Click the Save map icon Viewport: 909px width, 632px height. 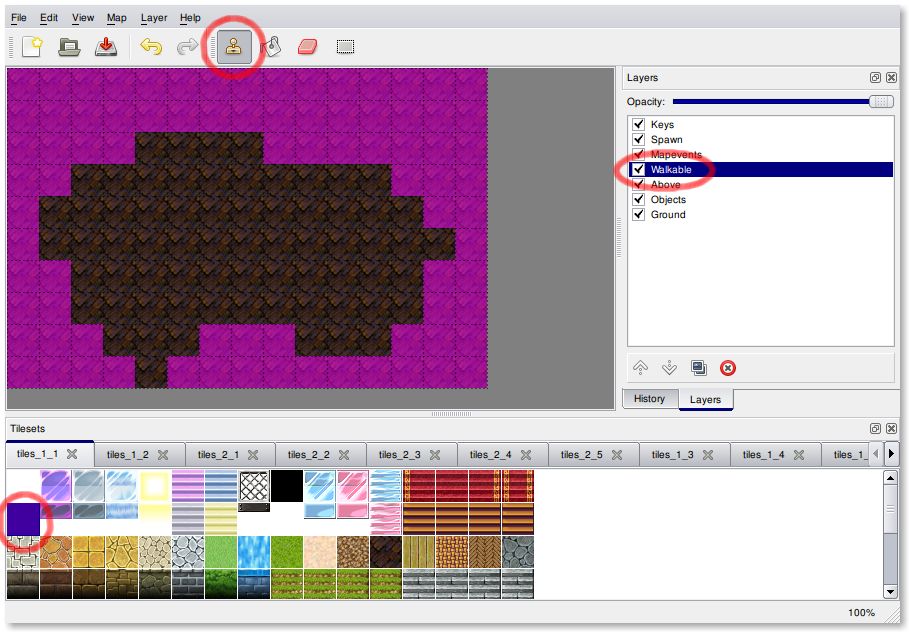(x=105, y=47)
